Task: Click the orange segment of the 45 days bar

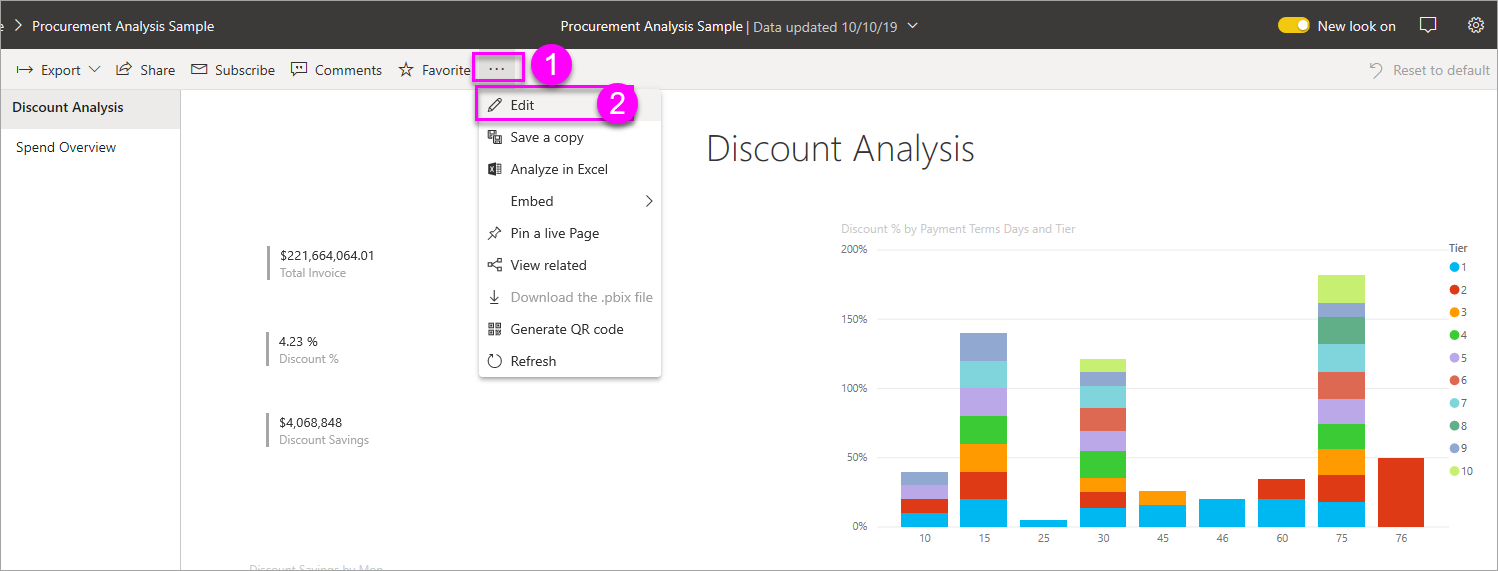Action: tap(1162, 498)
